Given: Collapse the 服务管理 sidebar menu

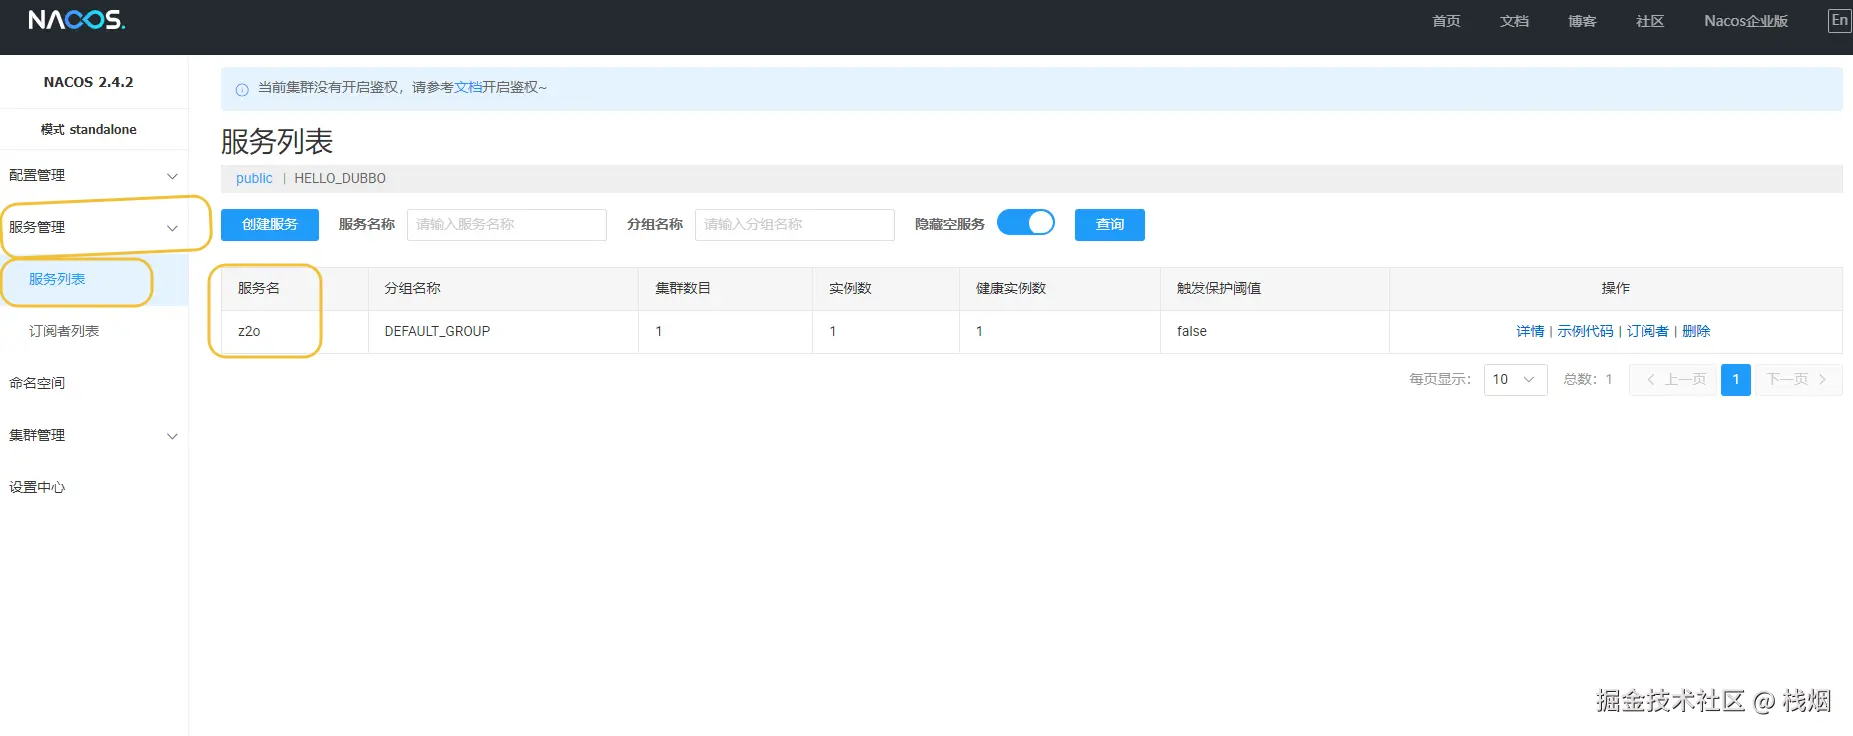Looking at the screenshot, I should coord(94,227).
